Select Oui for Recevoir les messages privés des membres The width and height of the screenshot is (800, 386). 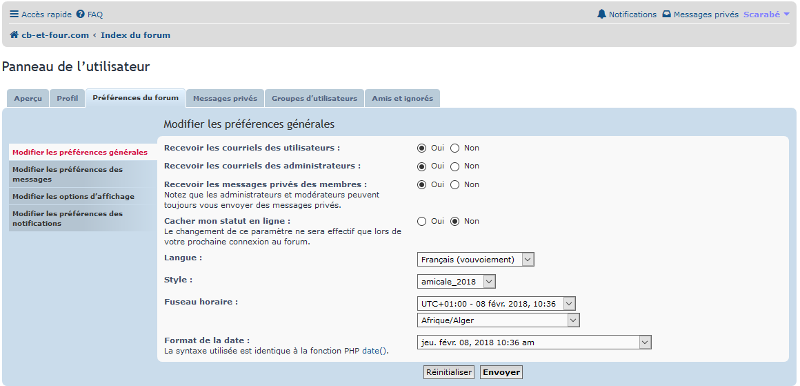coord(421,185)
